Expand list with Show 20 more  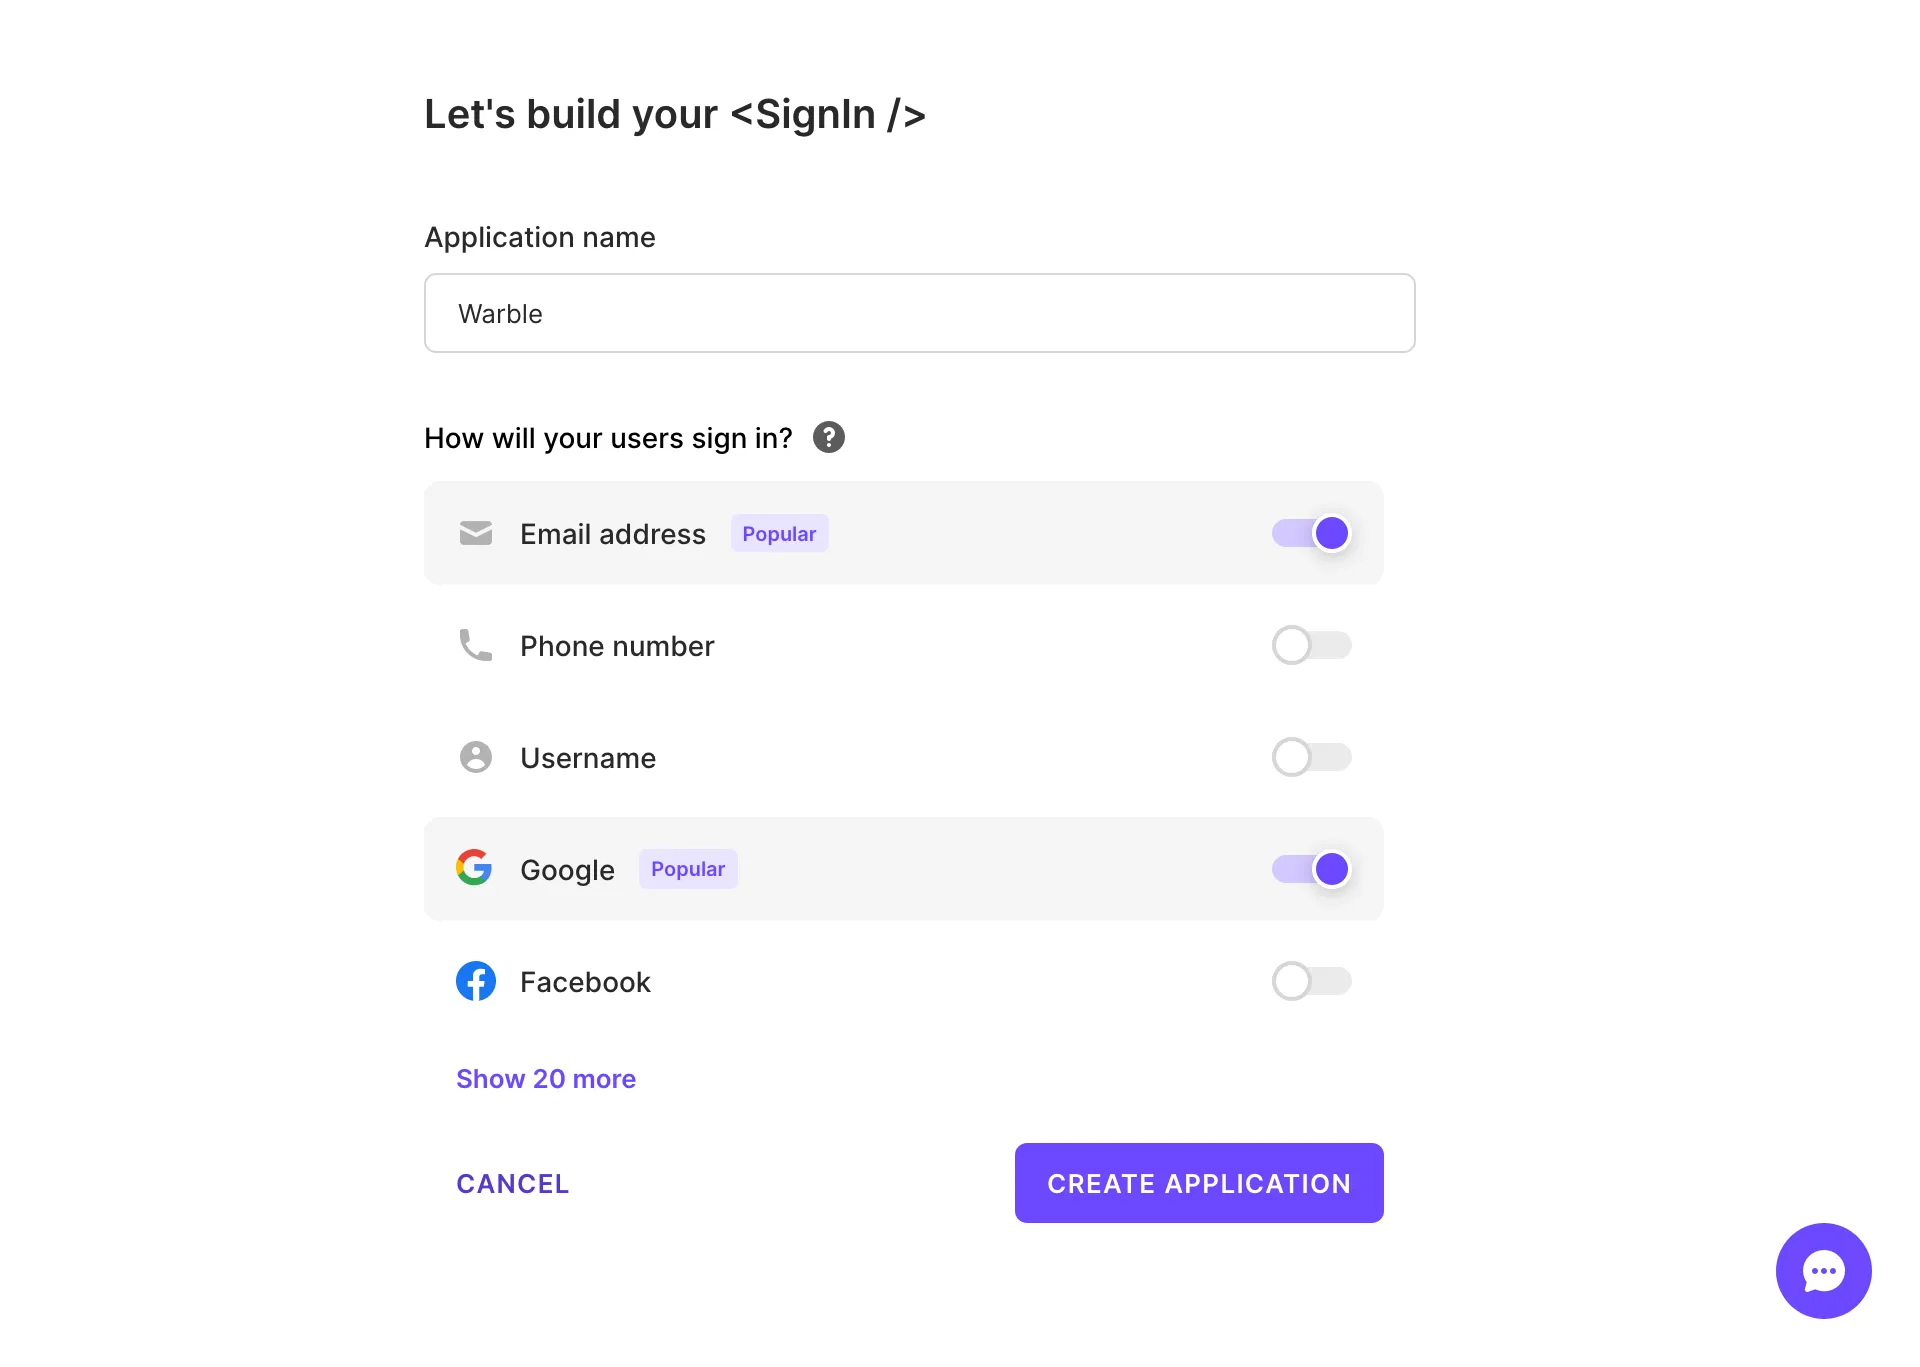click(x=546, y=1079)
